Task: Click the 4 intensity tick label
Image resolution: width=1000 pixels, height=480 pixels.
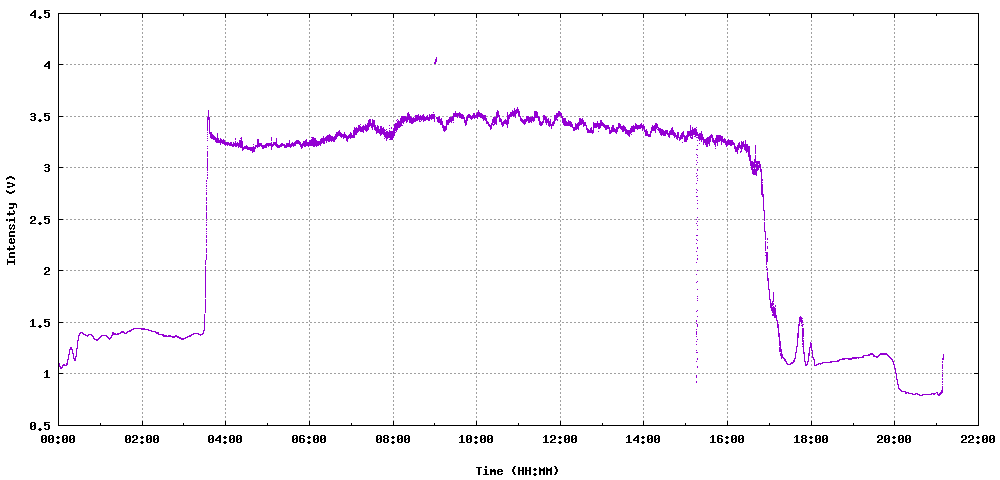Action: tap(47, 65)
